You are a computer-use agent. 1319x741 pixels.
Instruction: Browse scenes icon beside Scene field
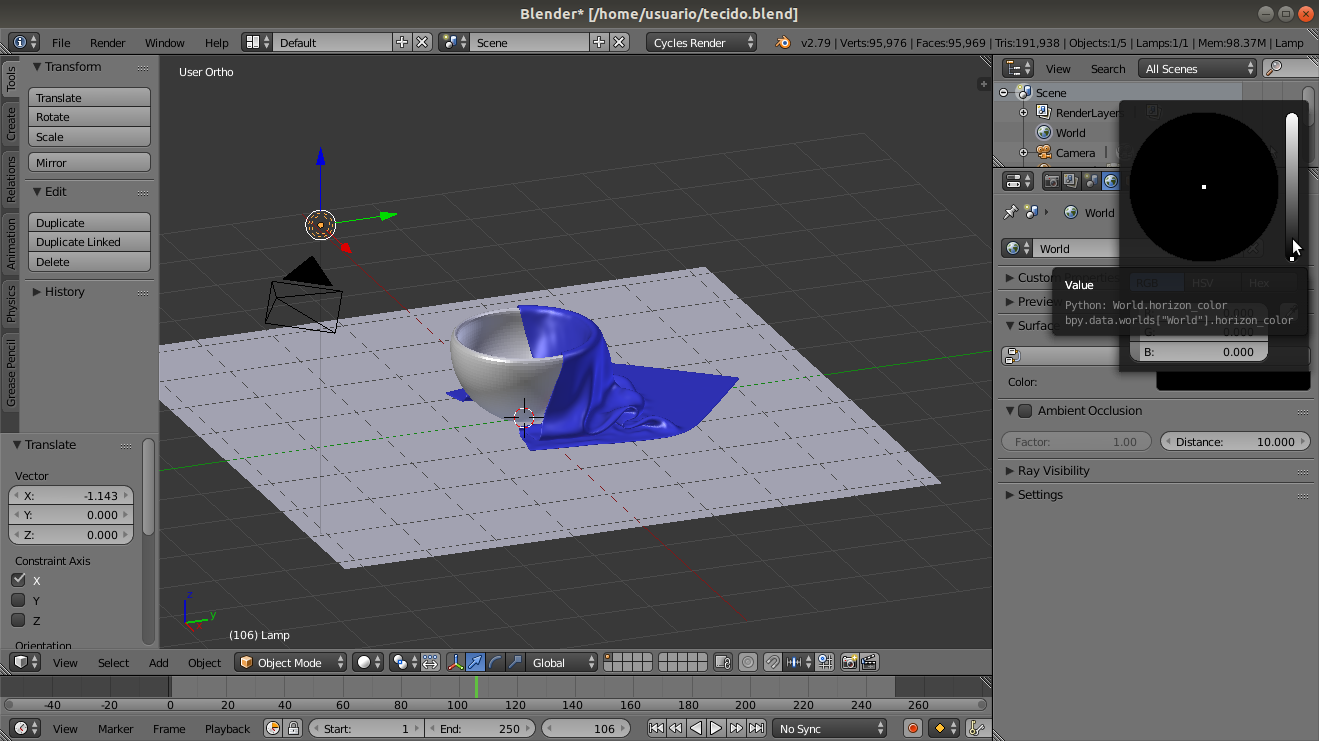tap(455, 42)
